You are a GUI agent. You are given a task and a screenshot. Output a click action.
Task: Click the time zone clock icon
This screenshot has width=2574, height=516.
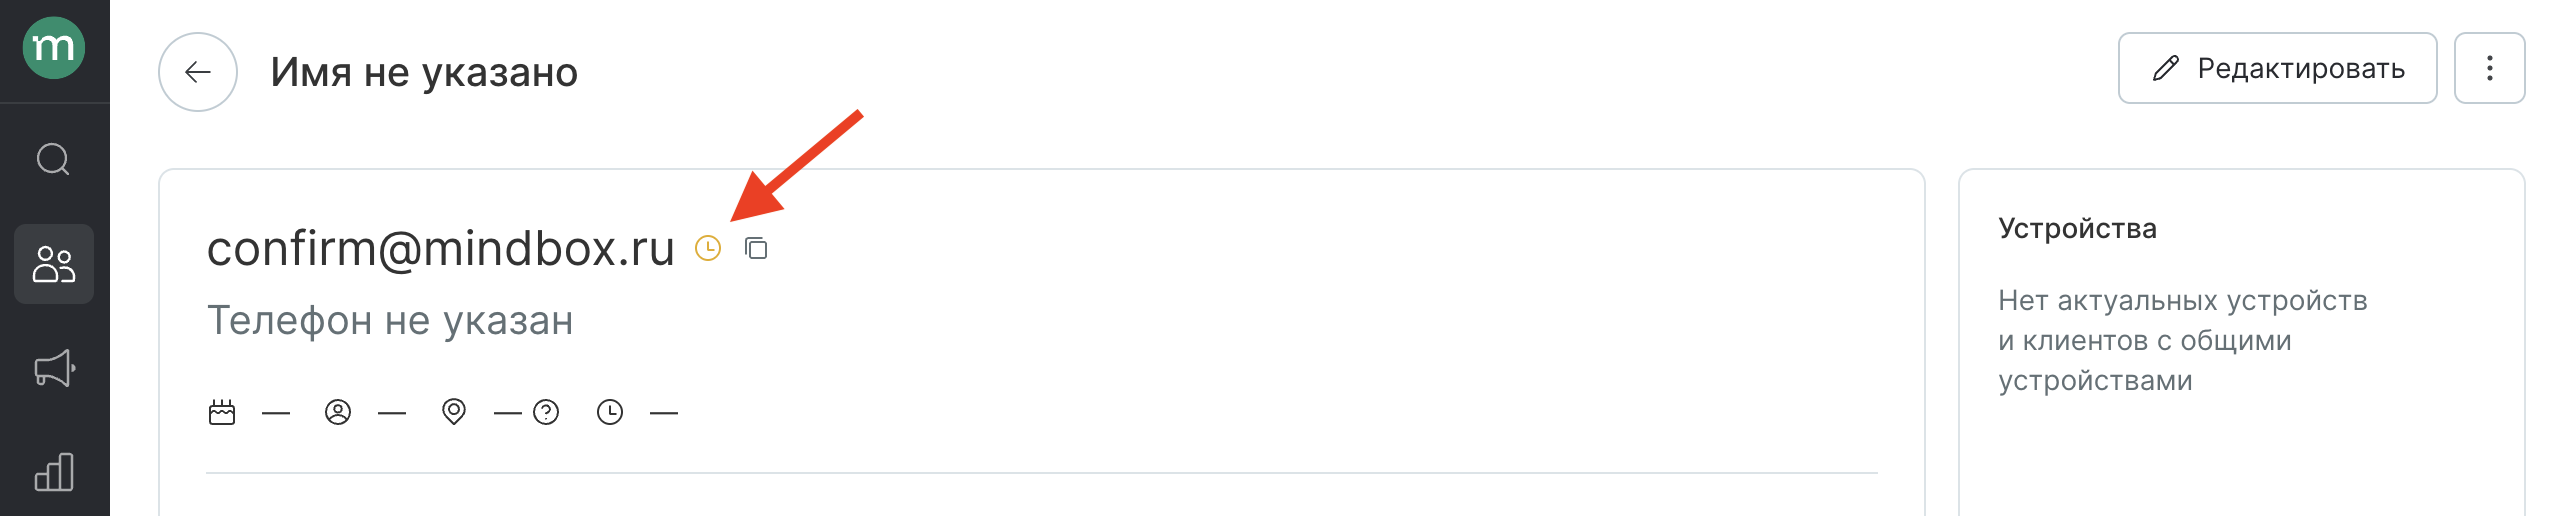(610, 412)
